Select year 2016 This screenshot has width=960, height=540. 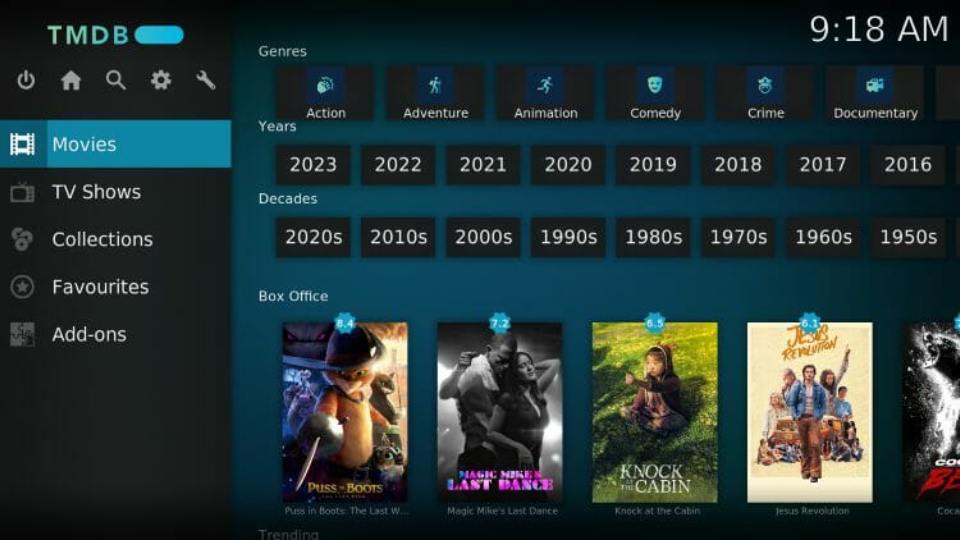click(908, 165)
